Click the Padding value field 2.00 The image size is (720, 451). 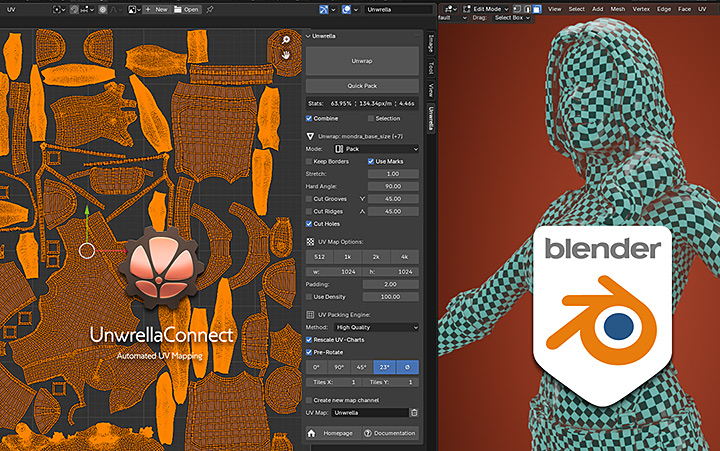pyautogui.click(x=390, y=284)
